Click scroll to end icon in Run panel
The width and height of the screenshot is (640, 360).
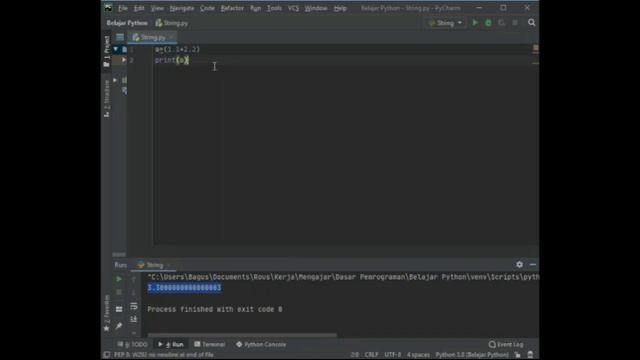[x=133, y=319]
